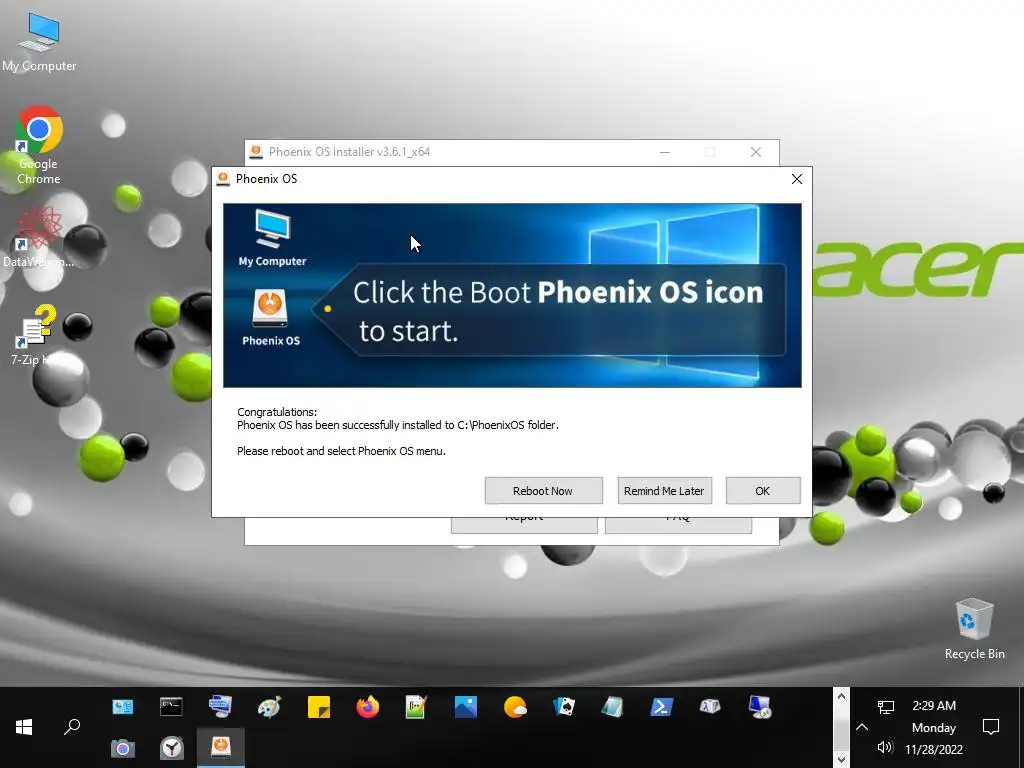The width and height of the screenshot is (1024, 768).
Task: Open Solitaire cards taskbar icon
Action: coord(564,707)
